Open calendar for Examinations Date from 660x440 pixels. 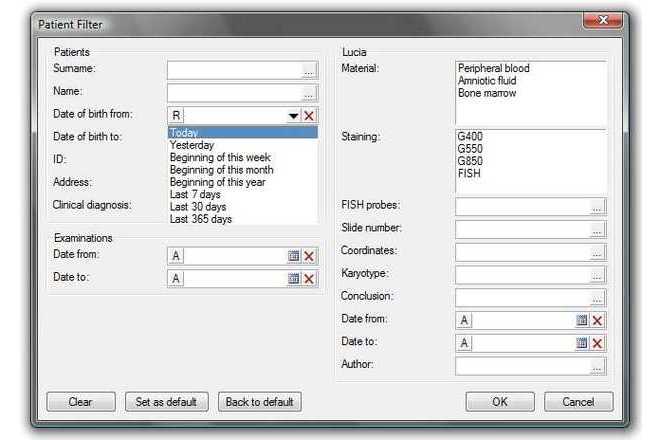point(294,256)
